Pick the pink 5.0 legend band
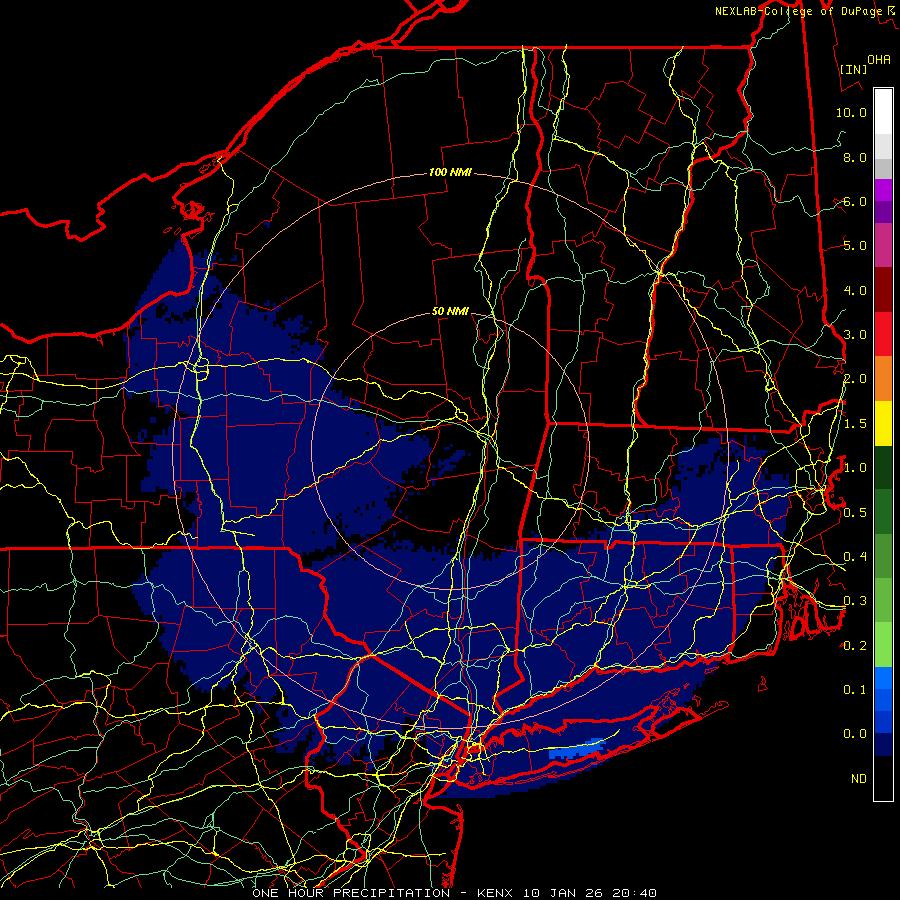 tap(883, 245)
